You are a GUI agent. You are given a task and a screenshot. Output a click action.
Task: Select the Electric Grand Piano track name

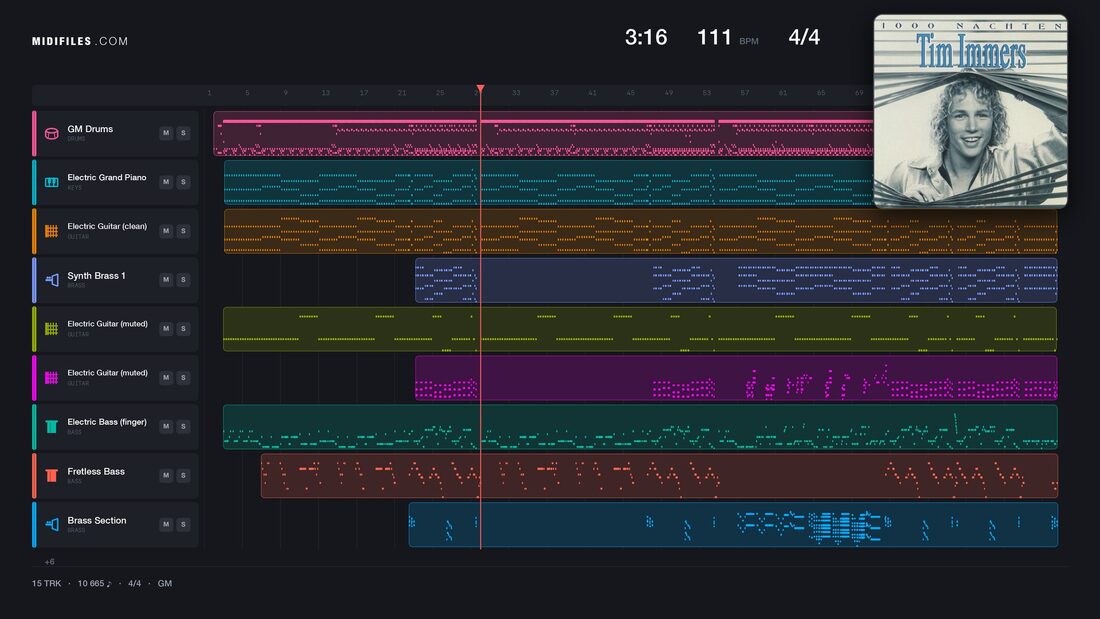click(x=107, y=178)
